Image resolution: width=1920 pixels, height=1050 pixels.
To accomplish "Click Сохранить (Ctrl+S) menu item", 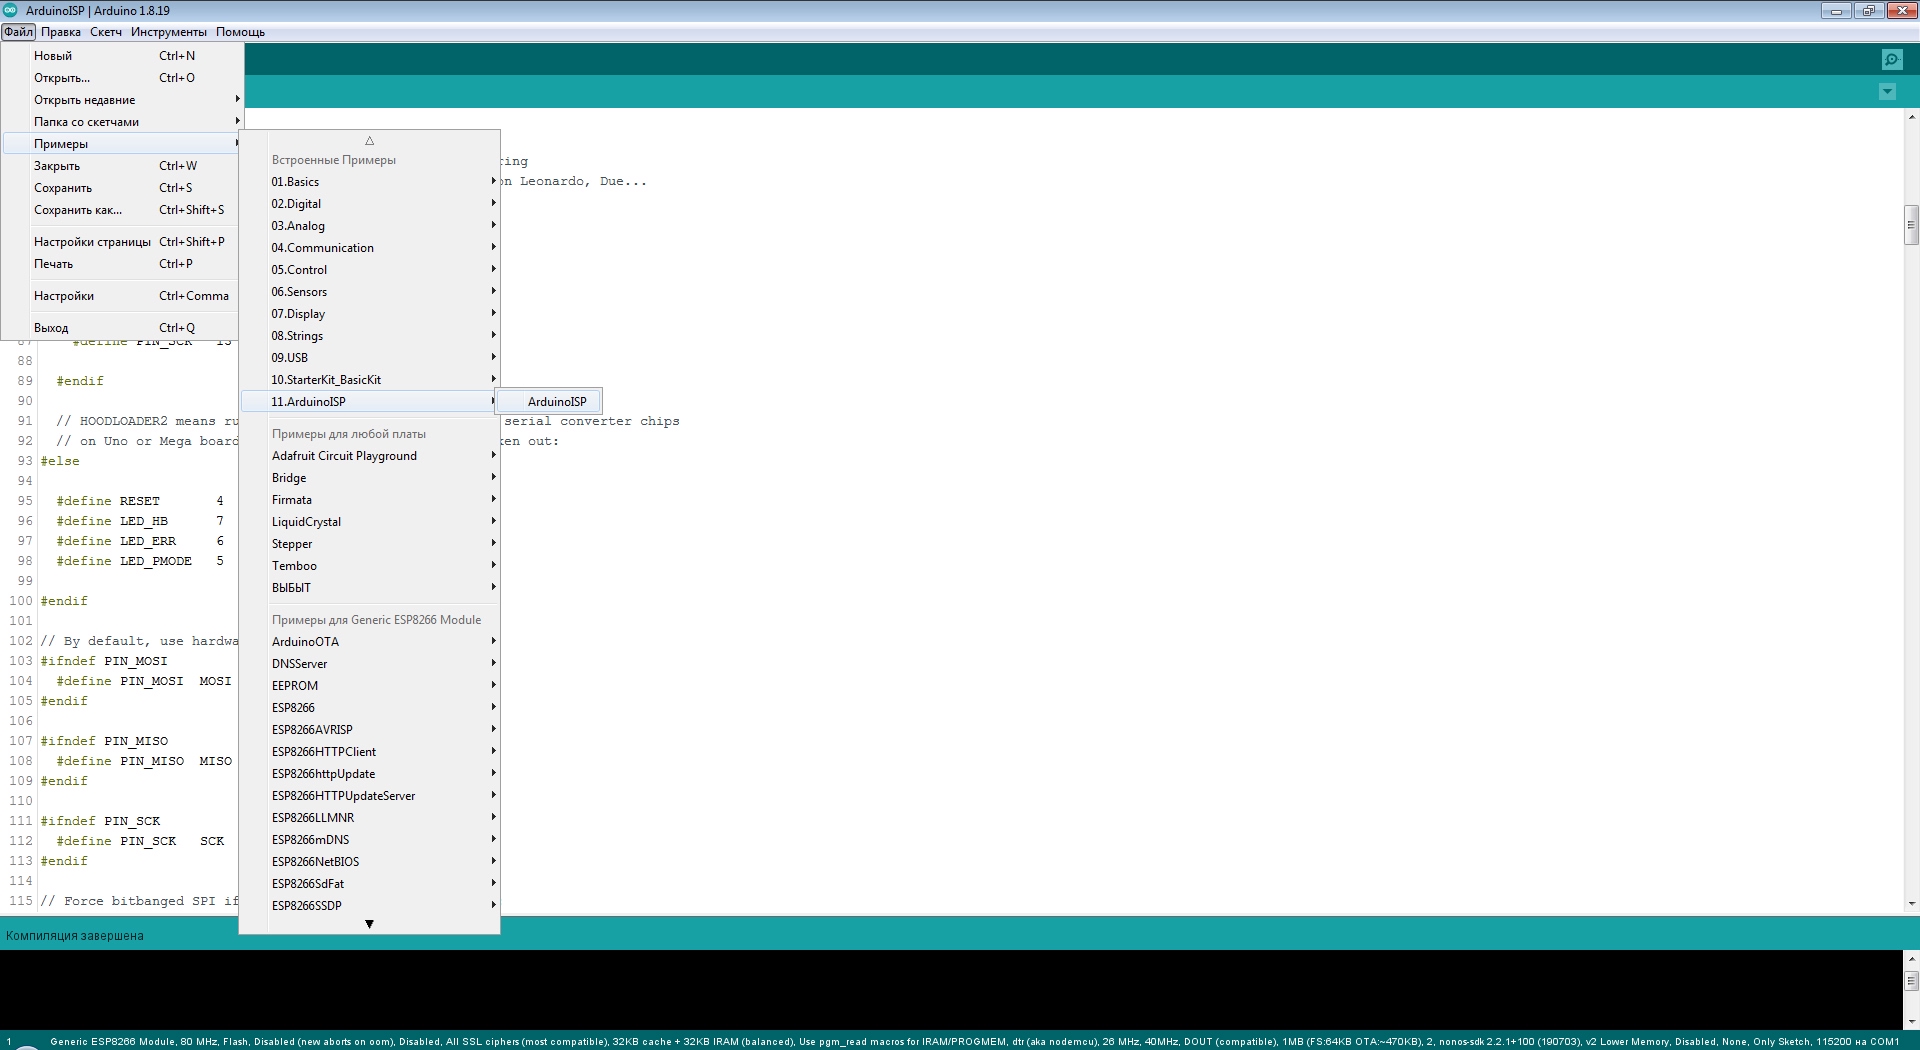I will coord(122,188).
